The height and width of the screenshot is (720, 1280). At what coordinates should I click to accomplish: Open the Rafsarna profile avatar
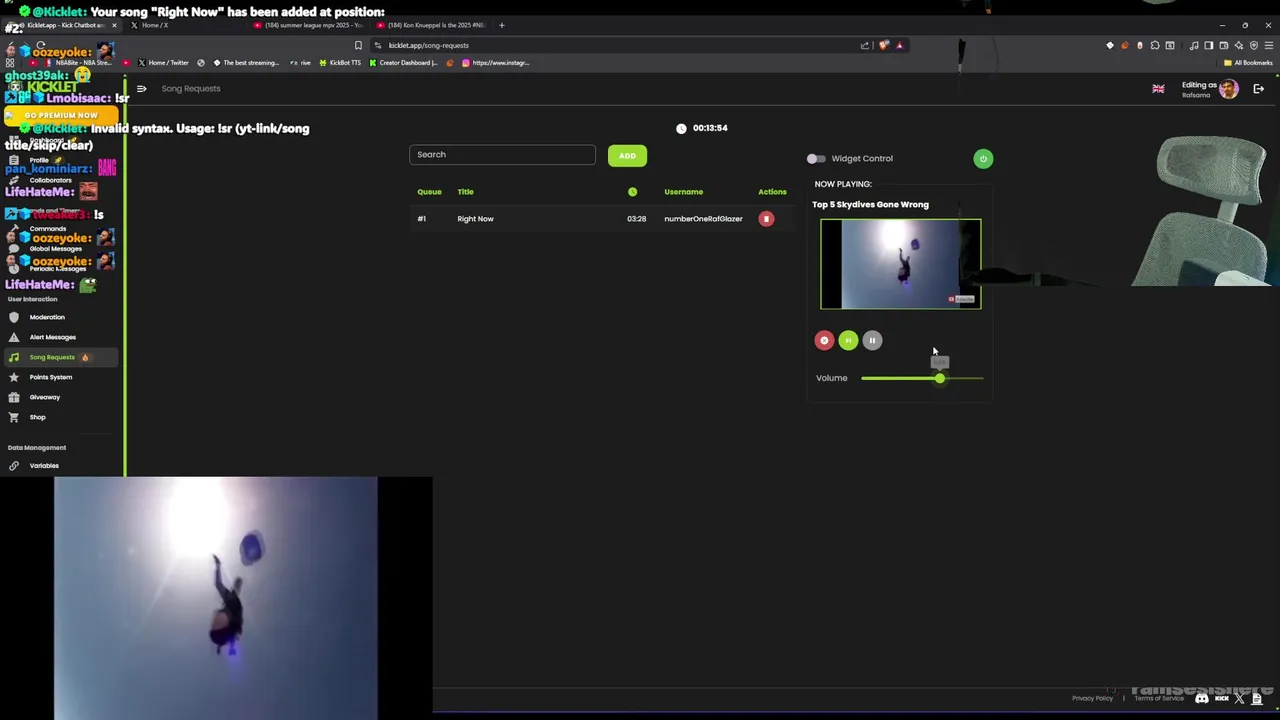tap(1229, 89)
